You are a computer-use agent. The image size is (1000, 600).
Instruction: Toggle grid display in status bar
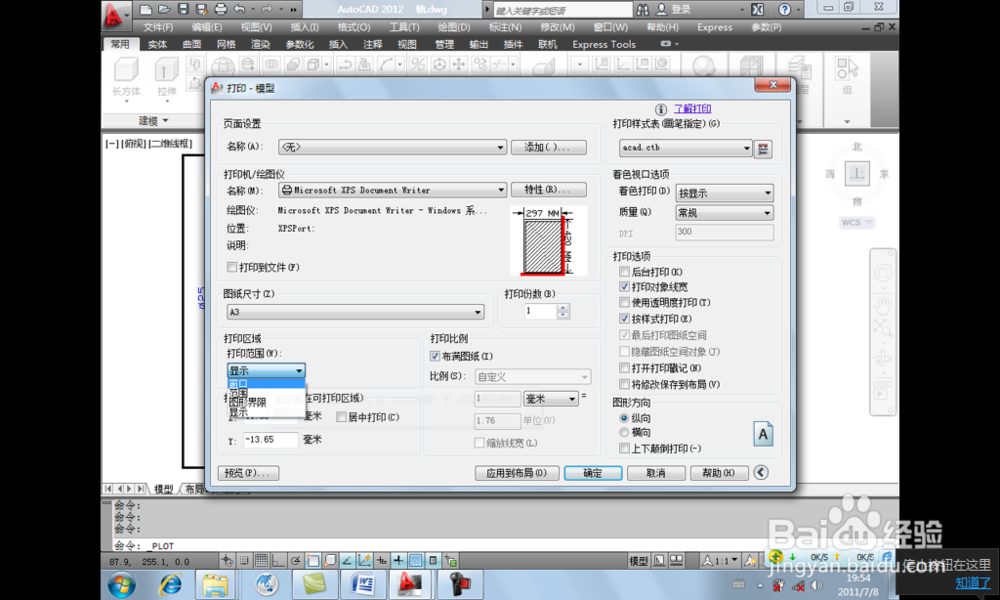tap(261, 560)
